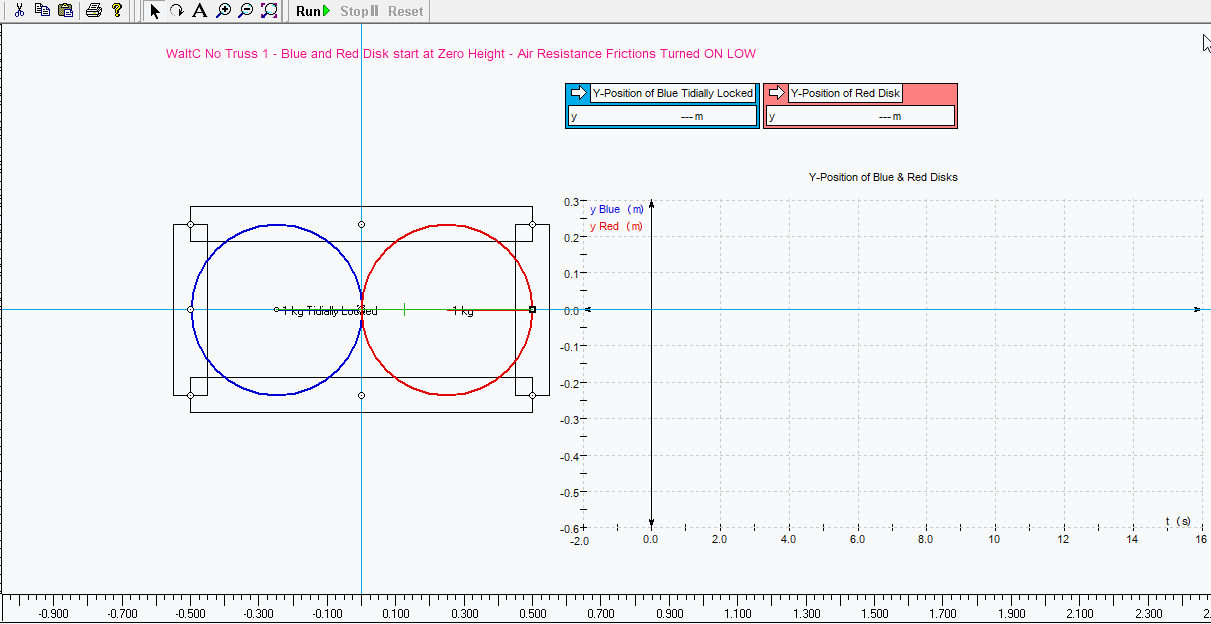The width and height of the screenshot is (1211, 624).
Task: Select the red circle disk
Action: pos(447,310)
